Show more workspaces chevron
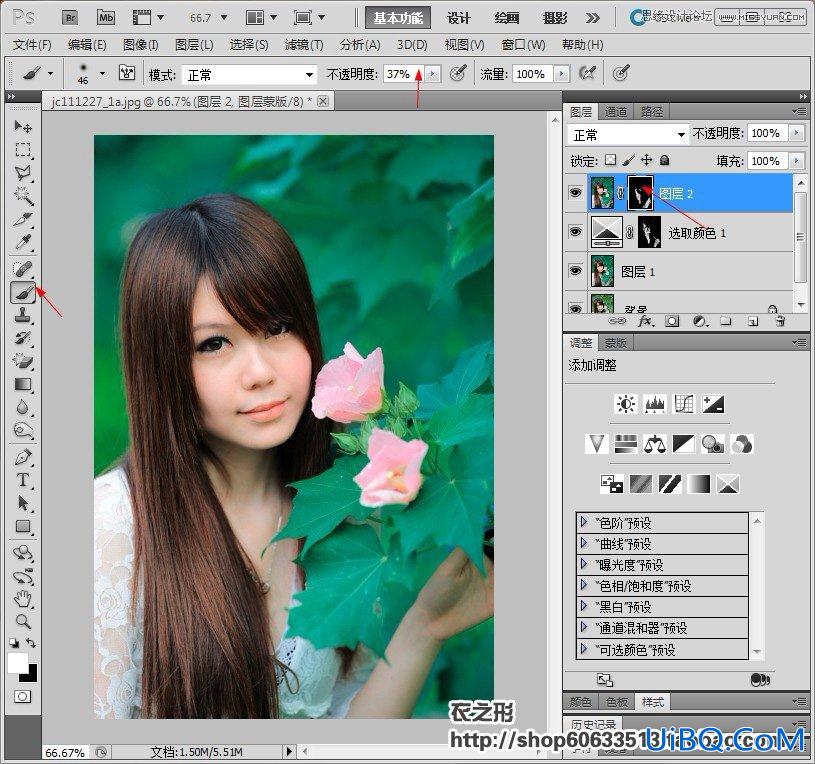The image size is (815, 764). (593, 18)
